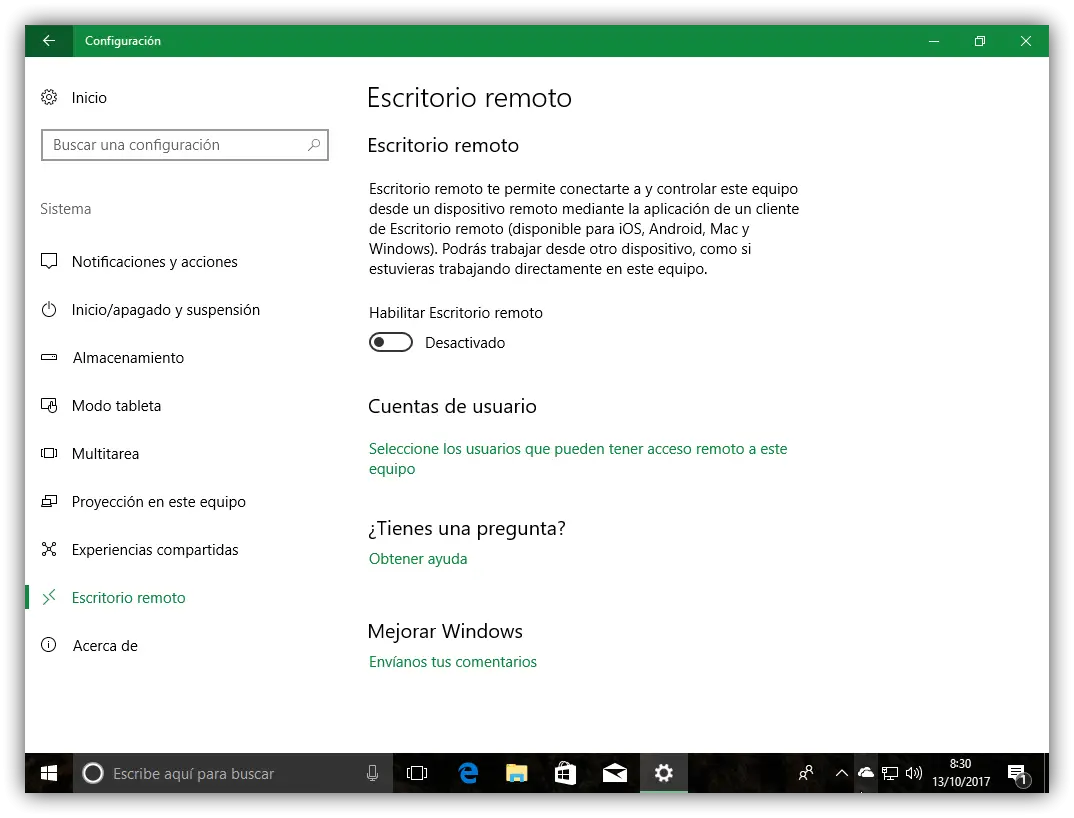Screen dimensions: 1074x818
Task: Click the OneDrive cloud tray icon
Action: click(866, 773)
